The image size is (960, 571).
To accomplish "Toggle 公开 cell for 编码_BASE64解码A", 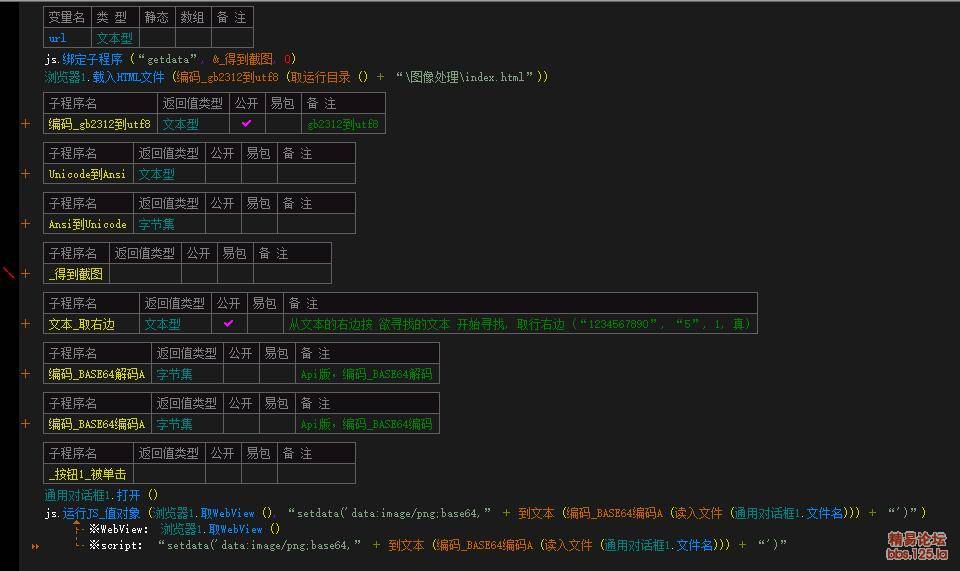I will [x=241, y=373].
